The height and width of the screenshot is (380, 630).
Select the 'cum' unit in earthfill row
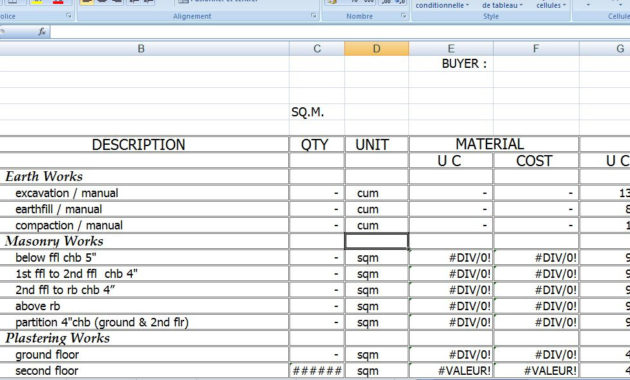(376, 209)
